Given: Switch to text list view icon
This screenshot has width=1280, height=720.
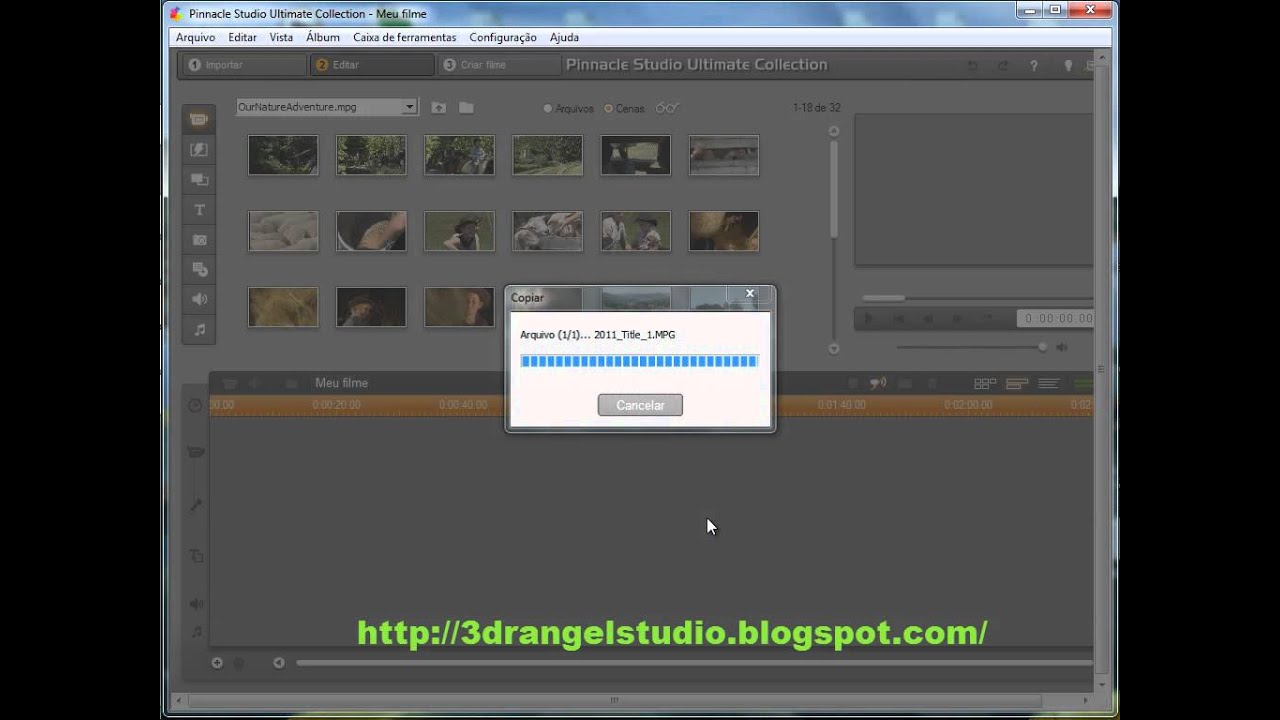Looking at the screenshot, I should pos(1049,383).
